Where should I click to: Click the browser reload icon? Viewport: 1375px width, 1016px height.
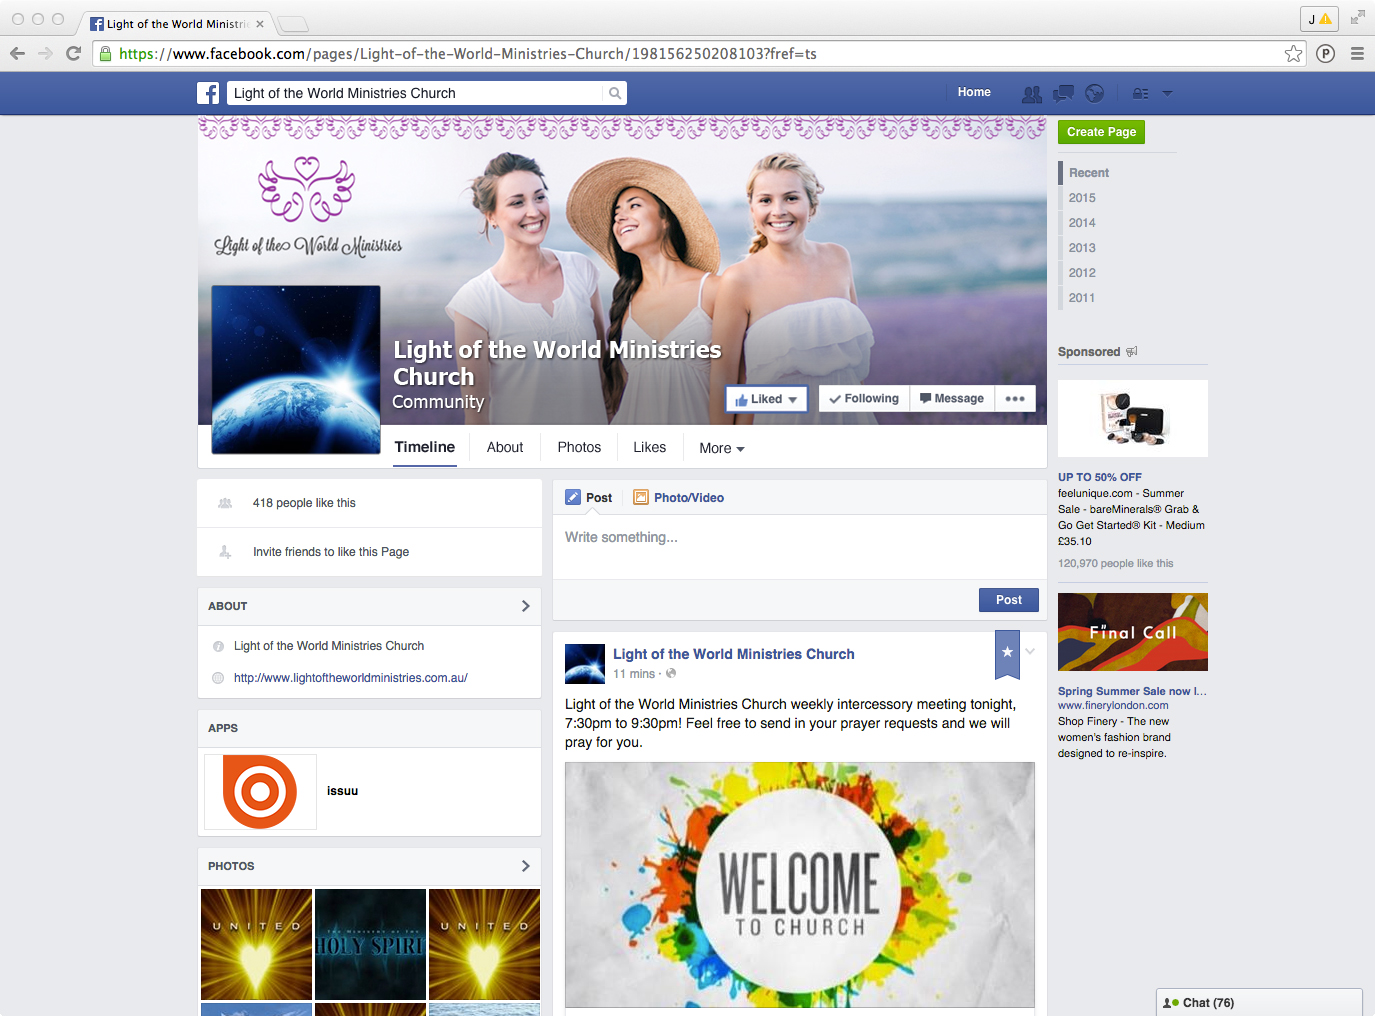[73, 54]
